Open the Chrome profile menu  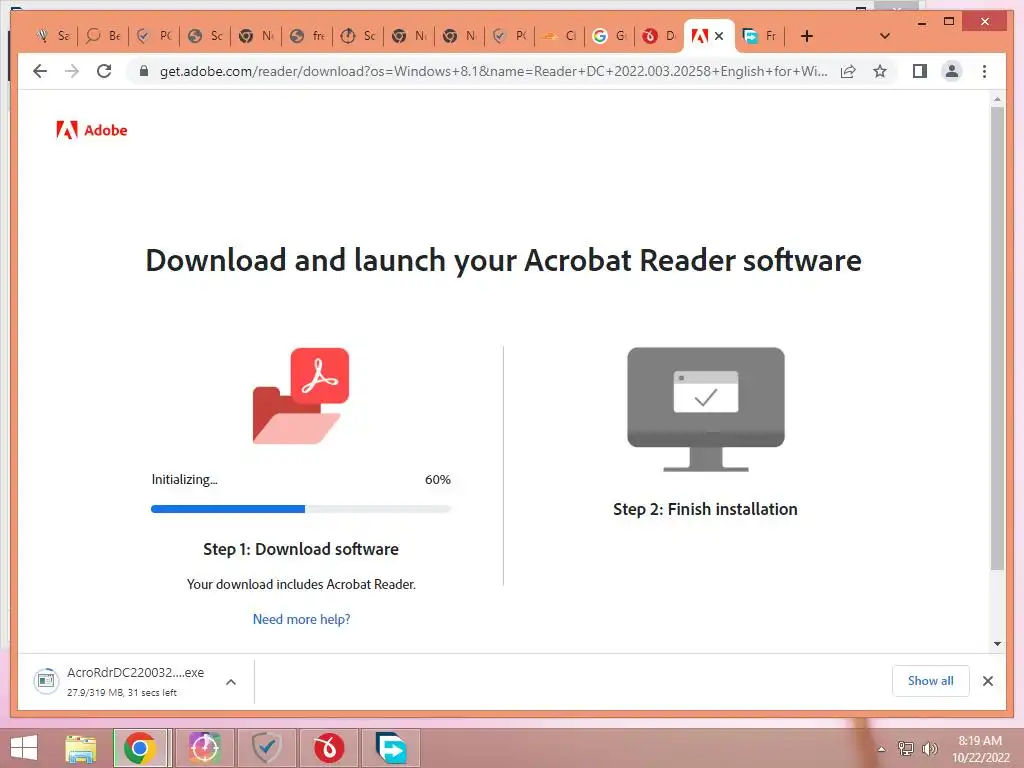952,71
